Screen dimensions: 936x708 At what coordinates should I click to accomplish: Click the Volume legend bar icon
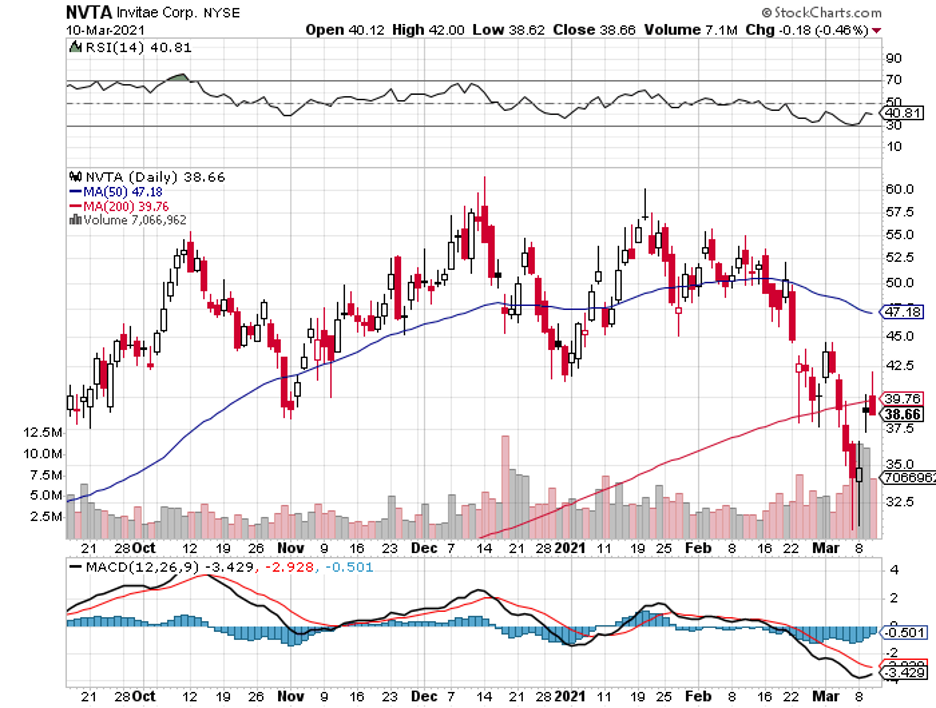pos(74,220)
